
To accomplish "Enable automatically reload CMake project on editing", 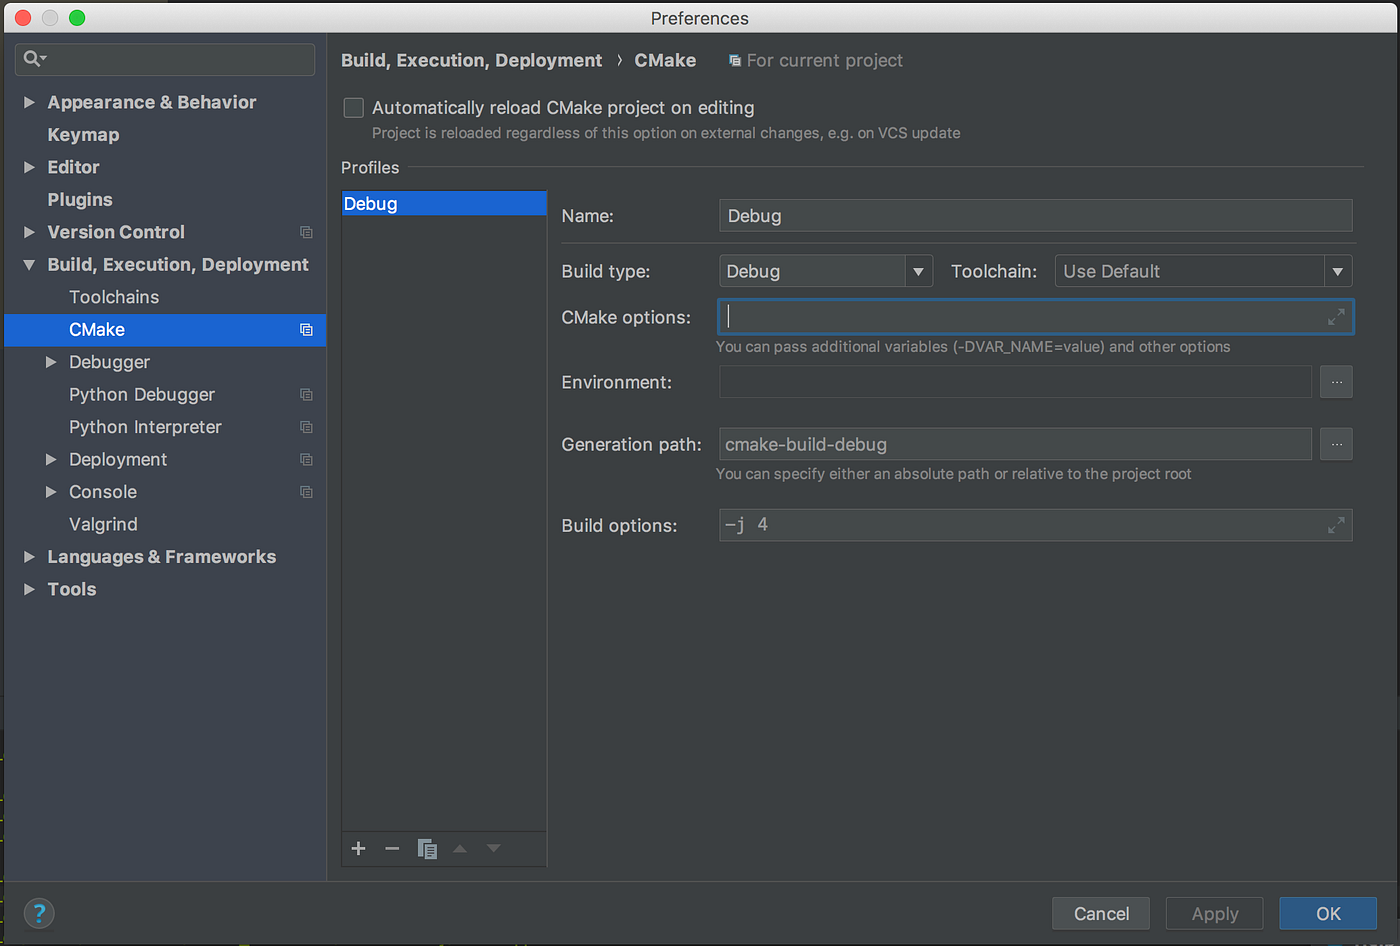I will tap(353, 107).
